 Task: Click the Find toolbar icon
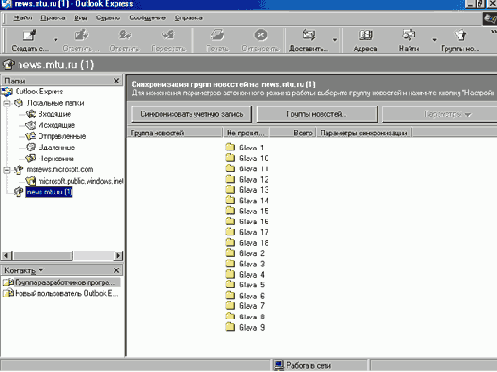[409, 35]
